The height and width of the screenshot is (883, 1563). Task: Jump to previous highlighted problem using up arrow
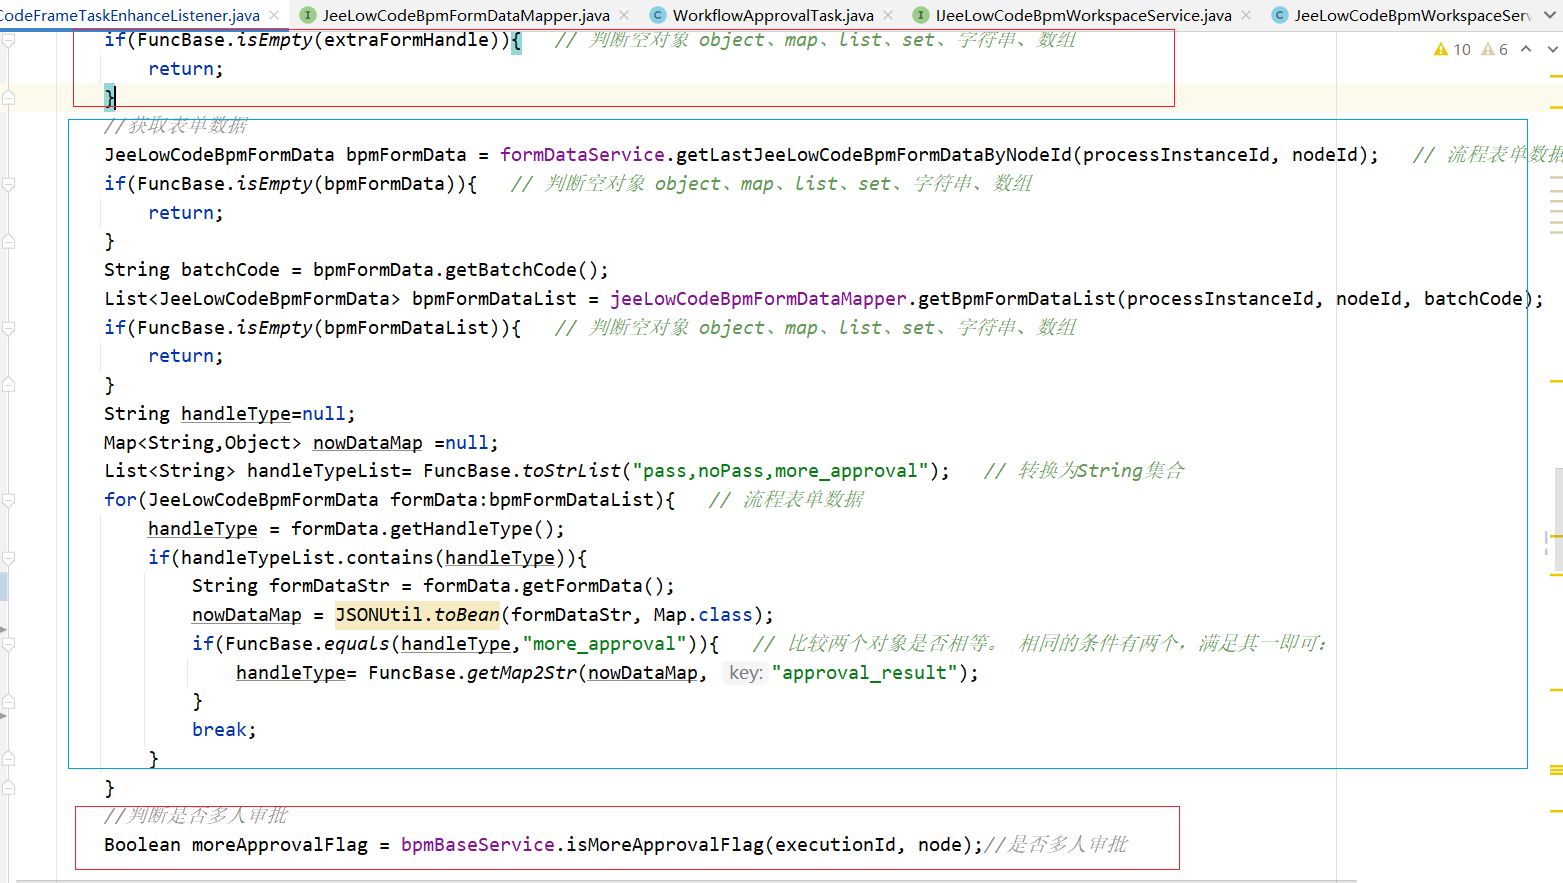[x=1526, y=49]
